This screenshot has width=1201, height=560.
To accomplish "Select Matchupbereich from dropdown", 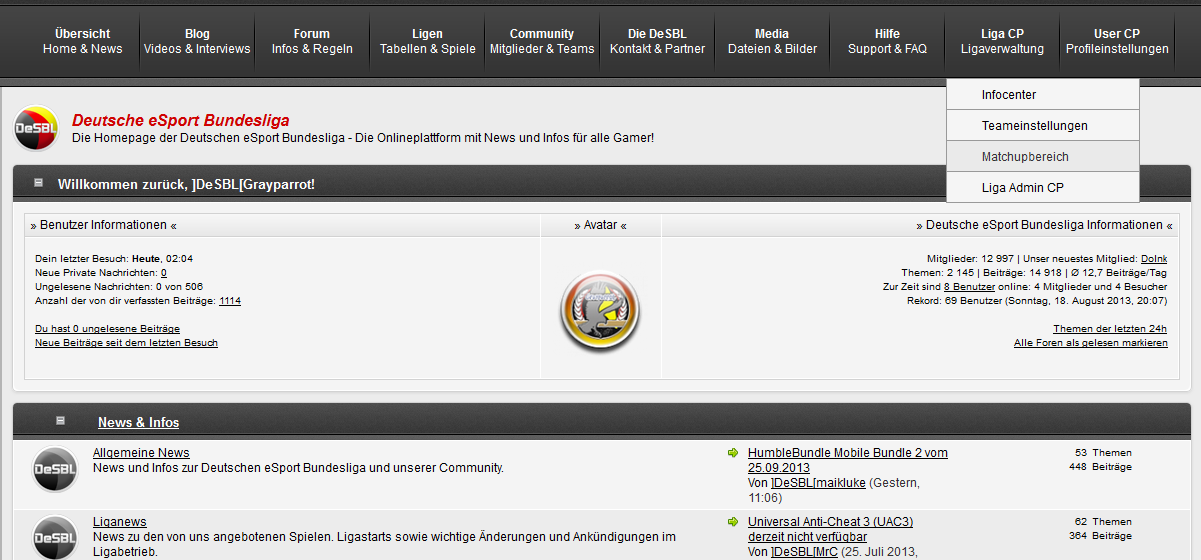I will click(1043, 157).
